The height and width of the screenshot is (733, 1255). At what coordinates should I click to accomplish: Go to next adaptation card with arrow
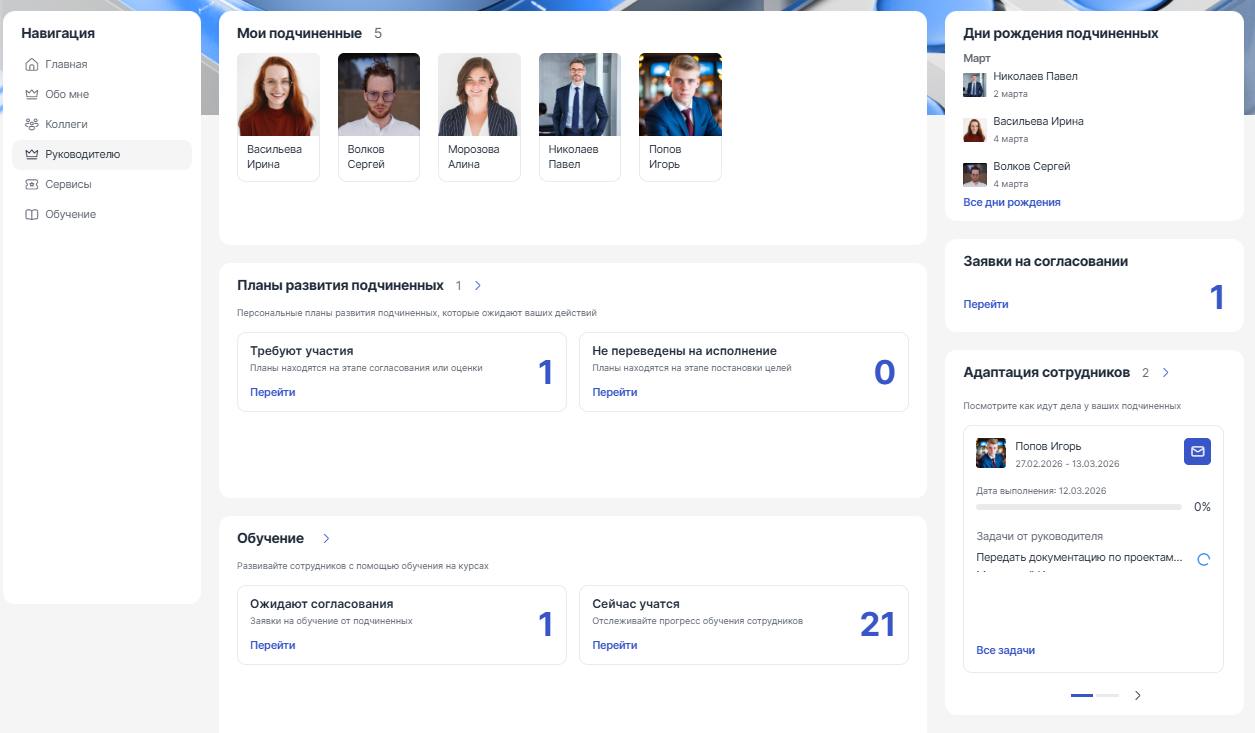pyautogui.click(x=1137, y=695)
